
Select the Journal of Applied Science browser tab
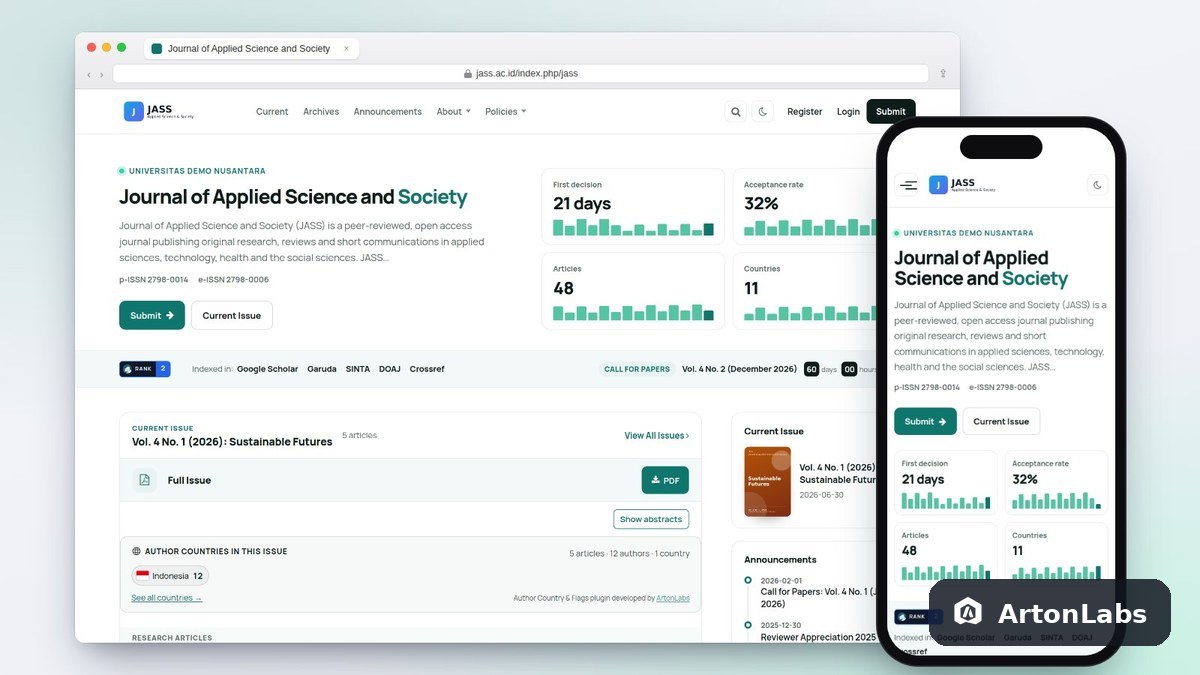pyautogui.click(x=251, y=48)
